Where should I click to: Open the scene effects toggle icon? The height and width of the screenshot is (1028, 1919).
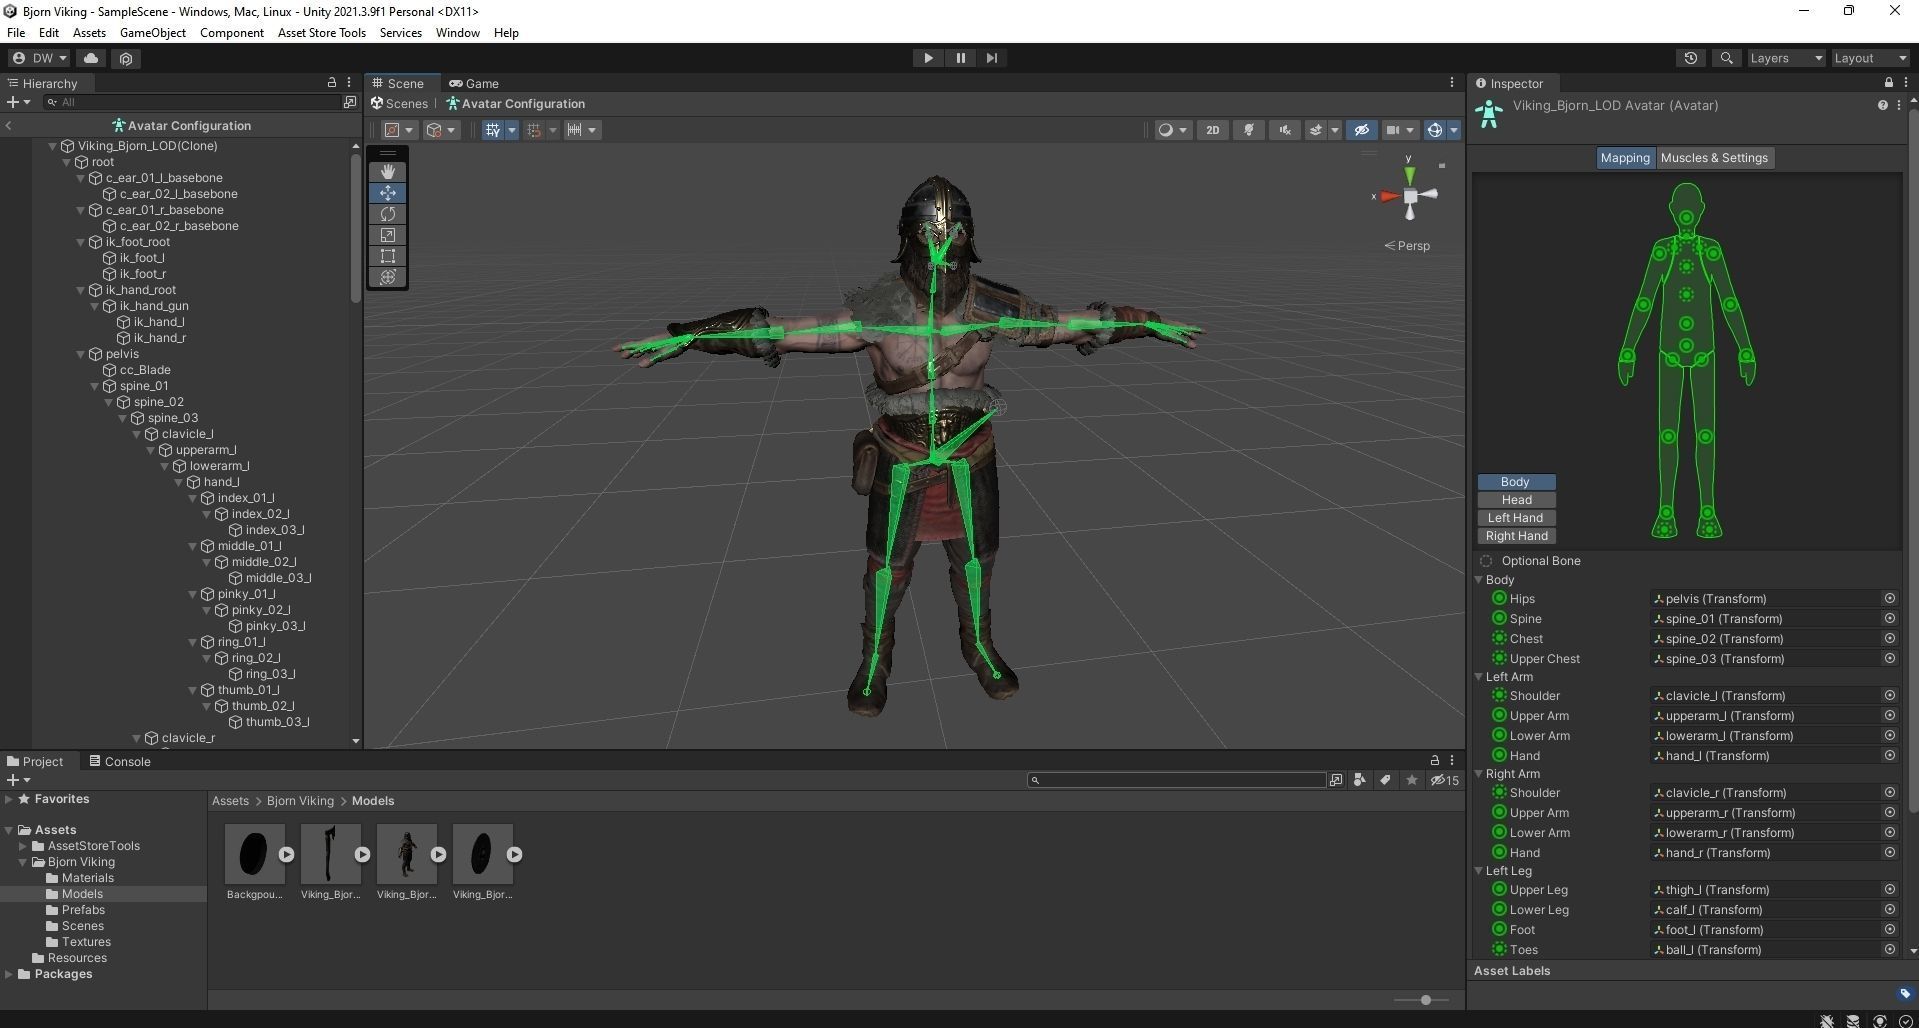pos(1317,130)
